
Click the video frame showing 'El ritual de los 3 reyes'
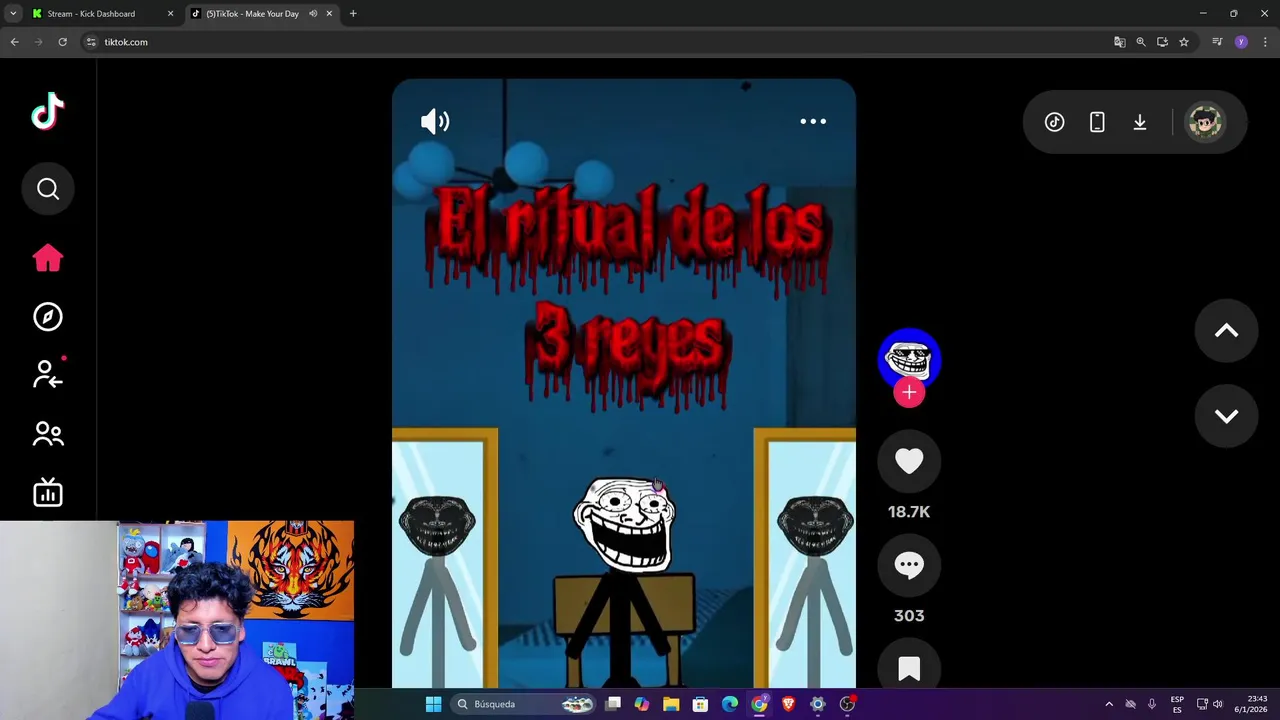(624, 384)
